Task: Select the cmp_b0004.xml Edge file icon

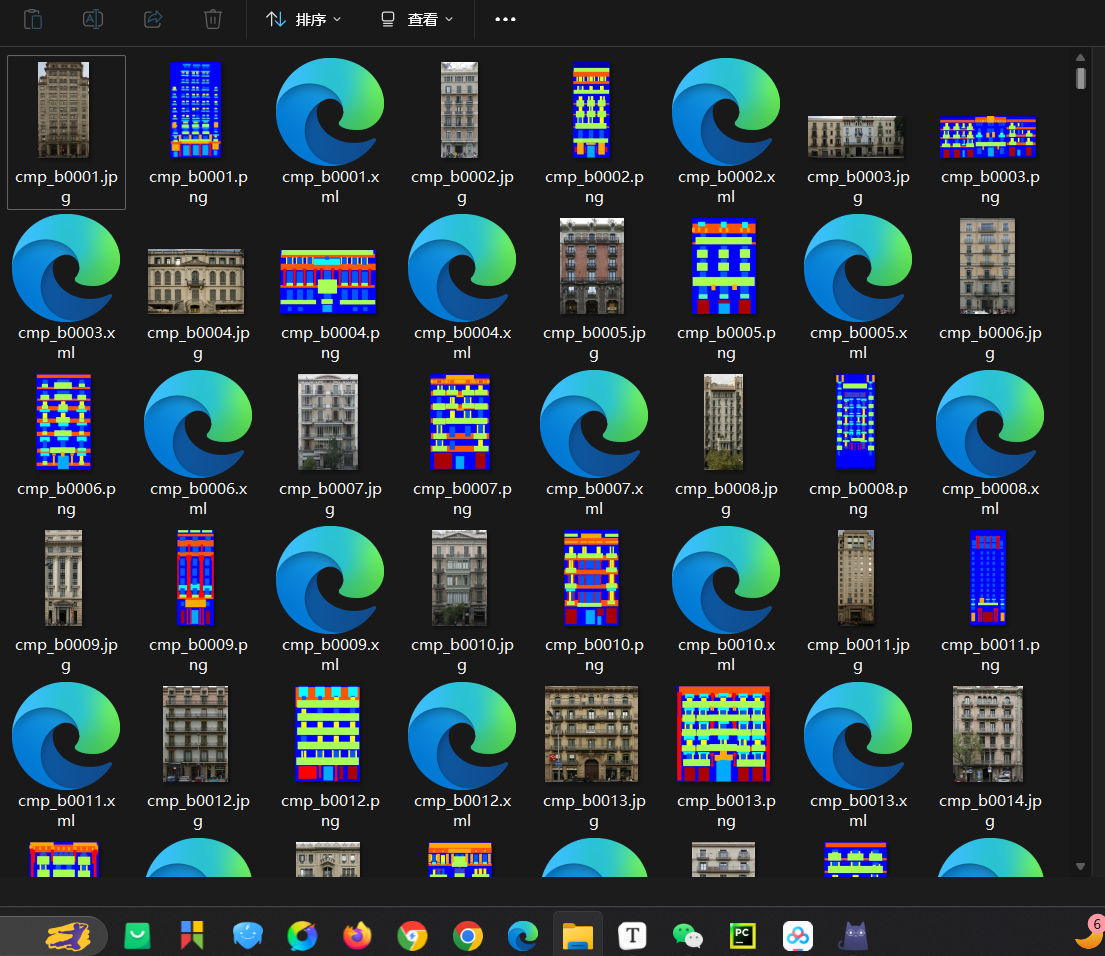Action: (x=462, y=268)
